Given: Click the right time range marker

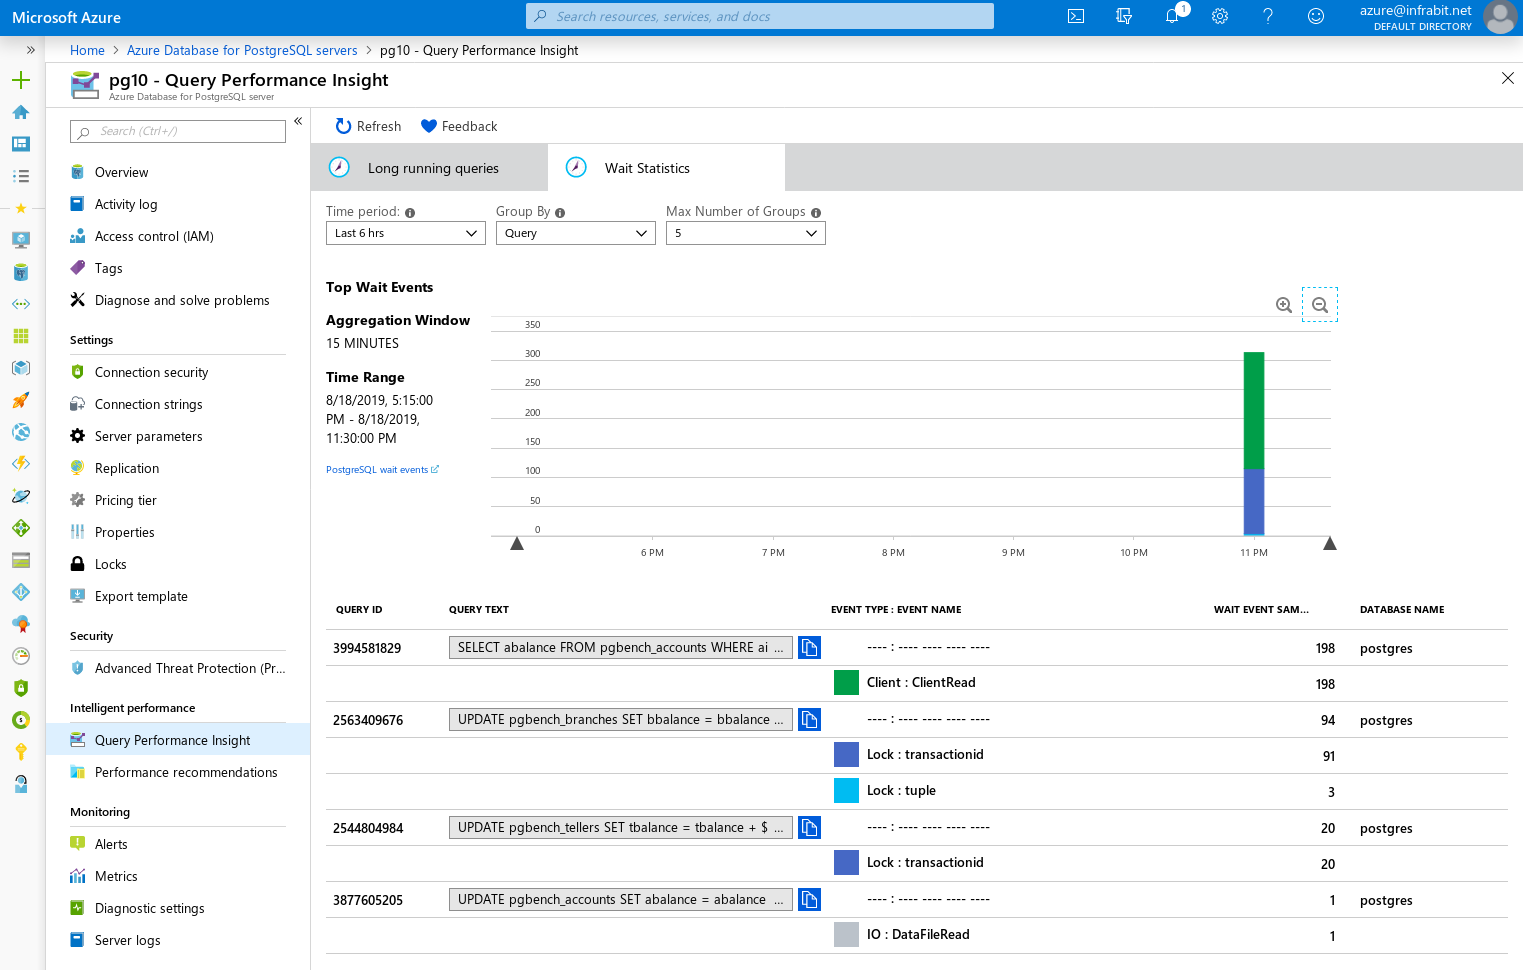Looking at the screenshot, I should point(1330,544).
